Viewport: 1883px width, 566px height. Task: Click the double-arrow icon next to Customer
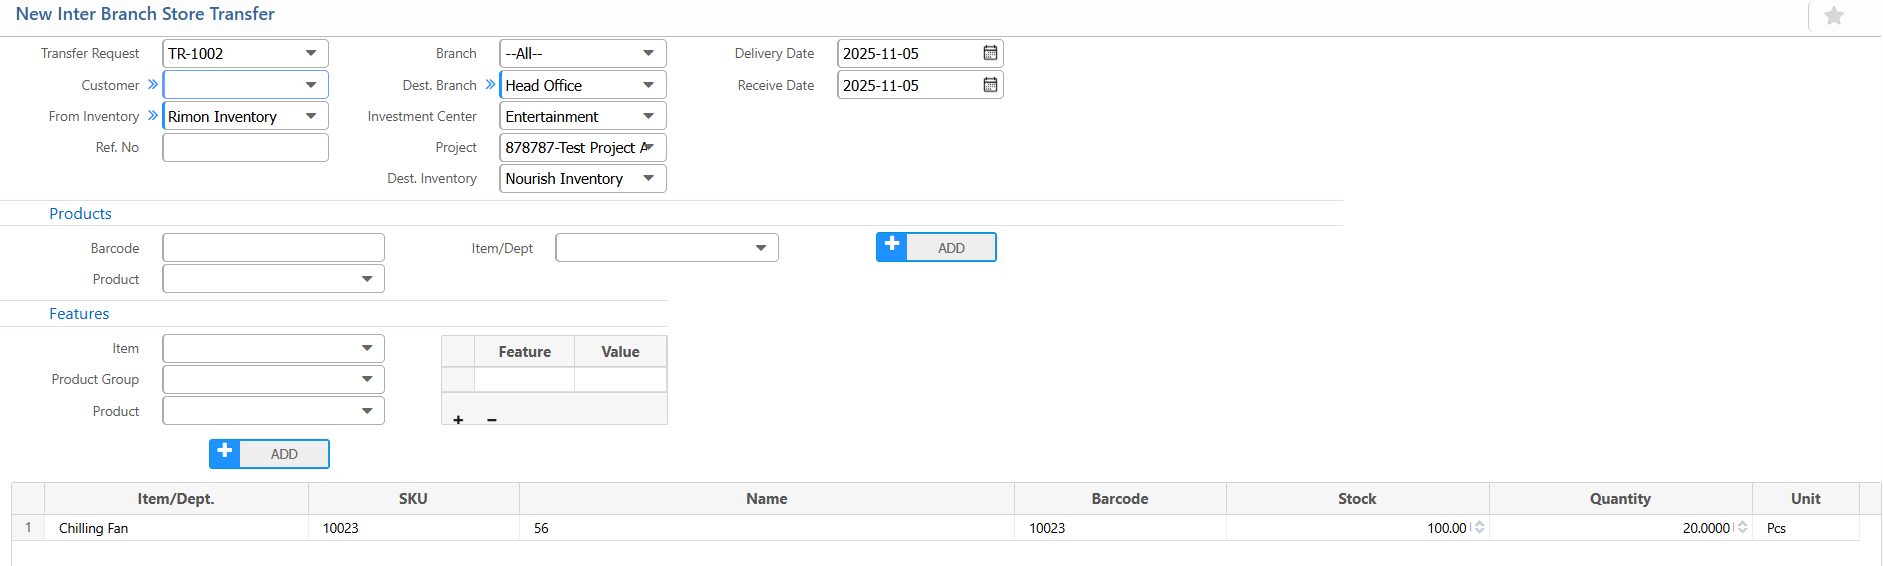(153, 85)
